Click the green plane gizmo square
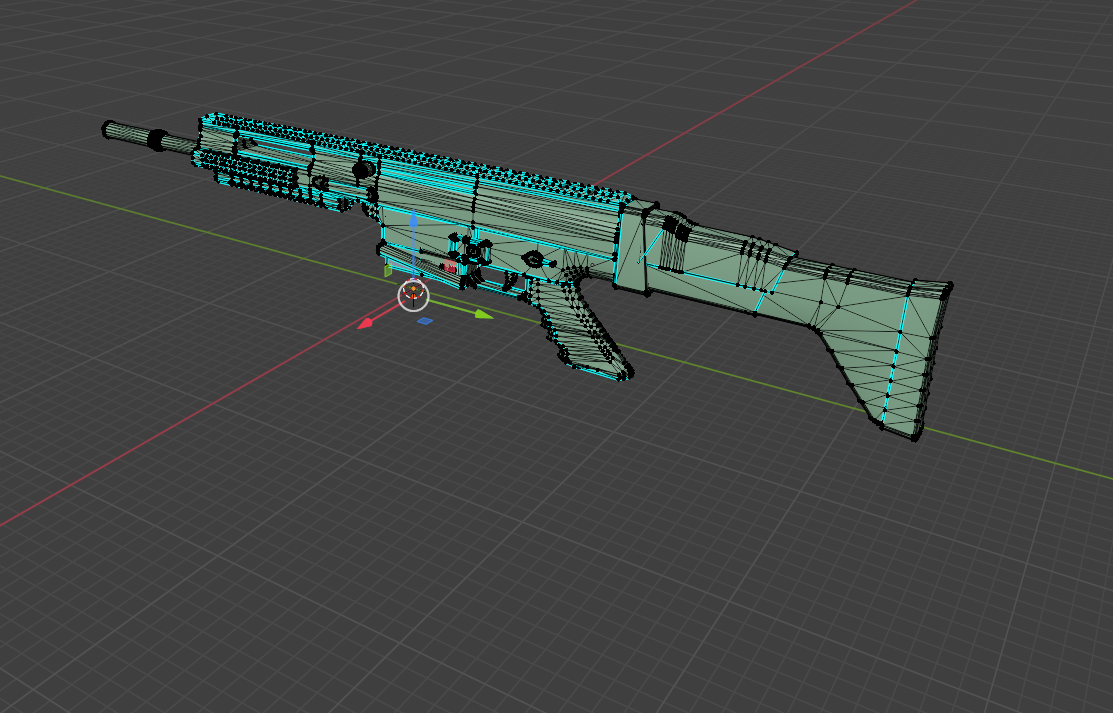 coord(388,271)
